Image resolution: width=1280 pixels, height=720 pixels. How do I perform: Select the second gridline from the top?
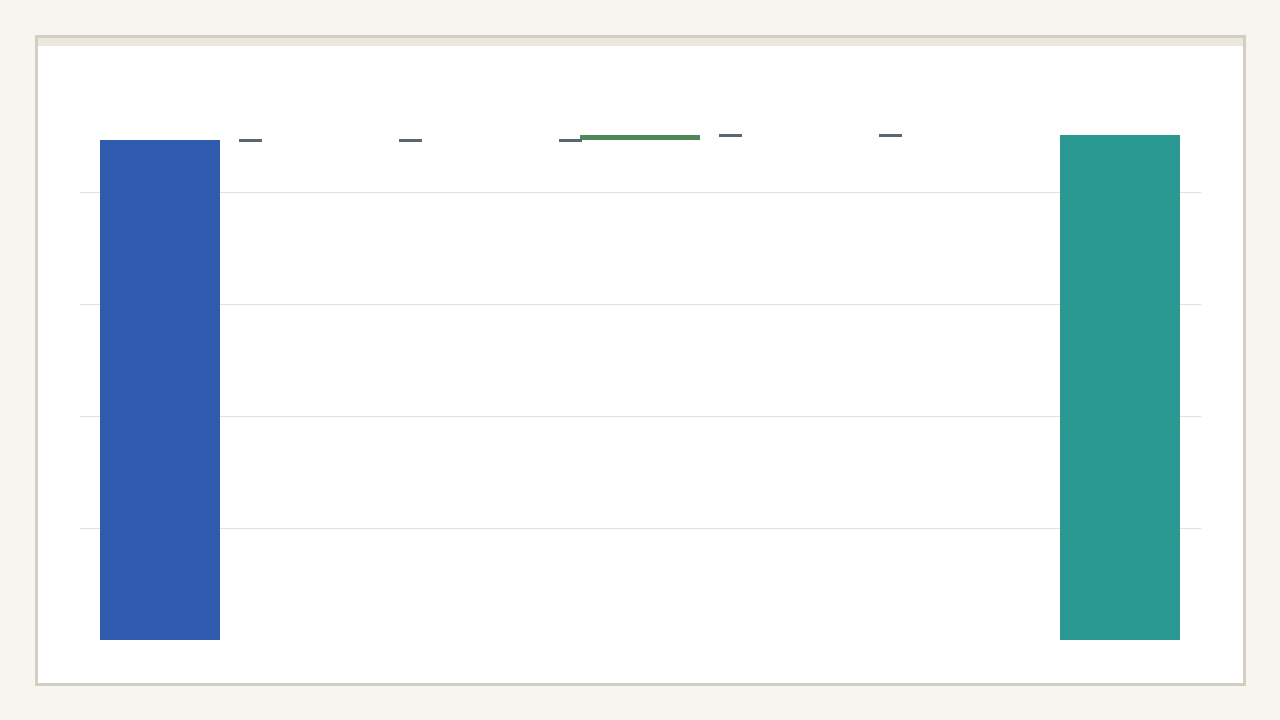click(x=640, y=304)
